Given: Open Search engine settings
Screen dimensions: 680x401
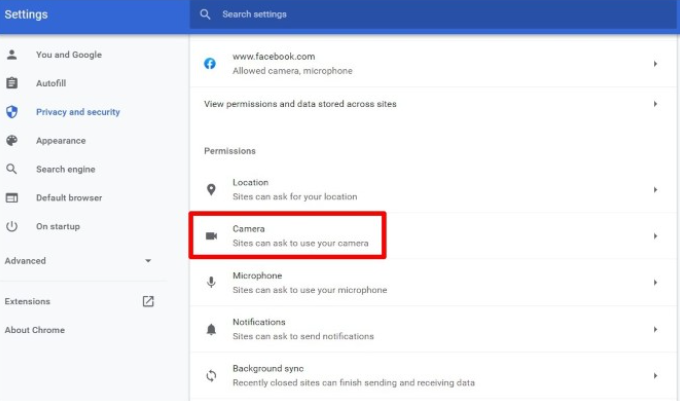Looking at the screenshot, I should click(x=65, y=169).
